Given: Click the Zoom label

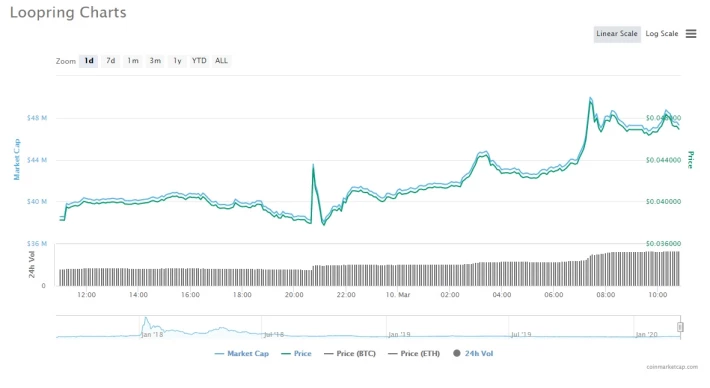Looking at the screenshot, I should pyautogui.click(x=66, y=61).
